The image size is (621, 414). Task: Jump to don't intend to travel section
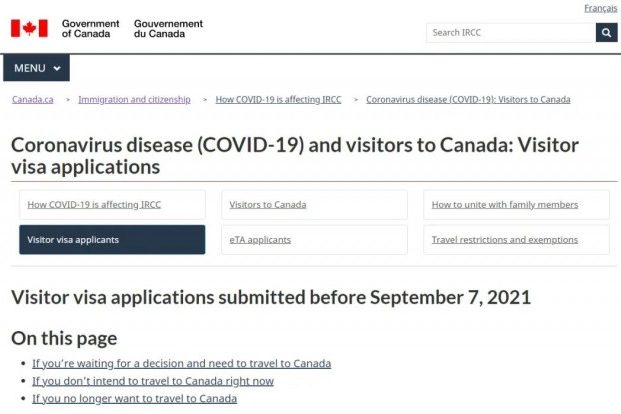point(152,381)
